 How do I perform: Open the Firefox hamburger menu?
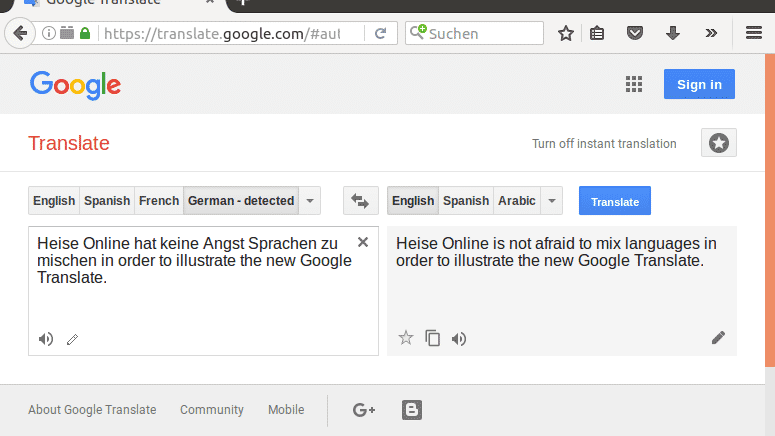[x=754, y=33]
